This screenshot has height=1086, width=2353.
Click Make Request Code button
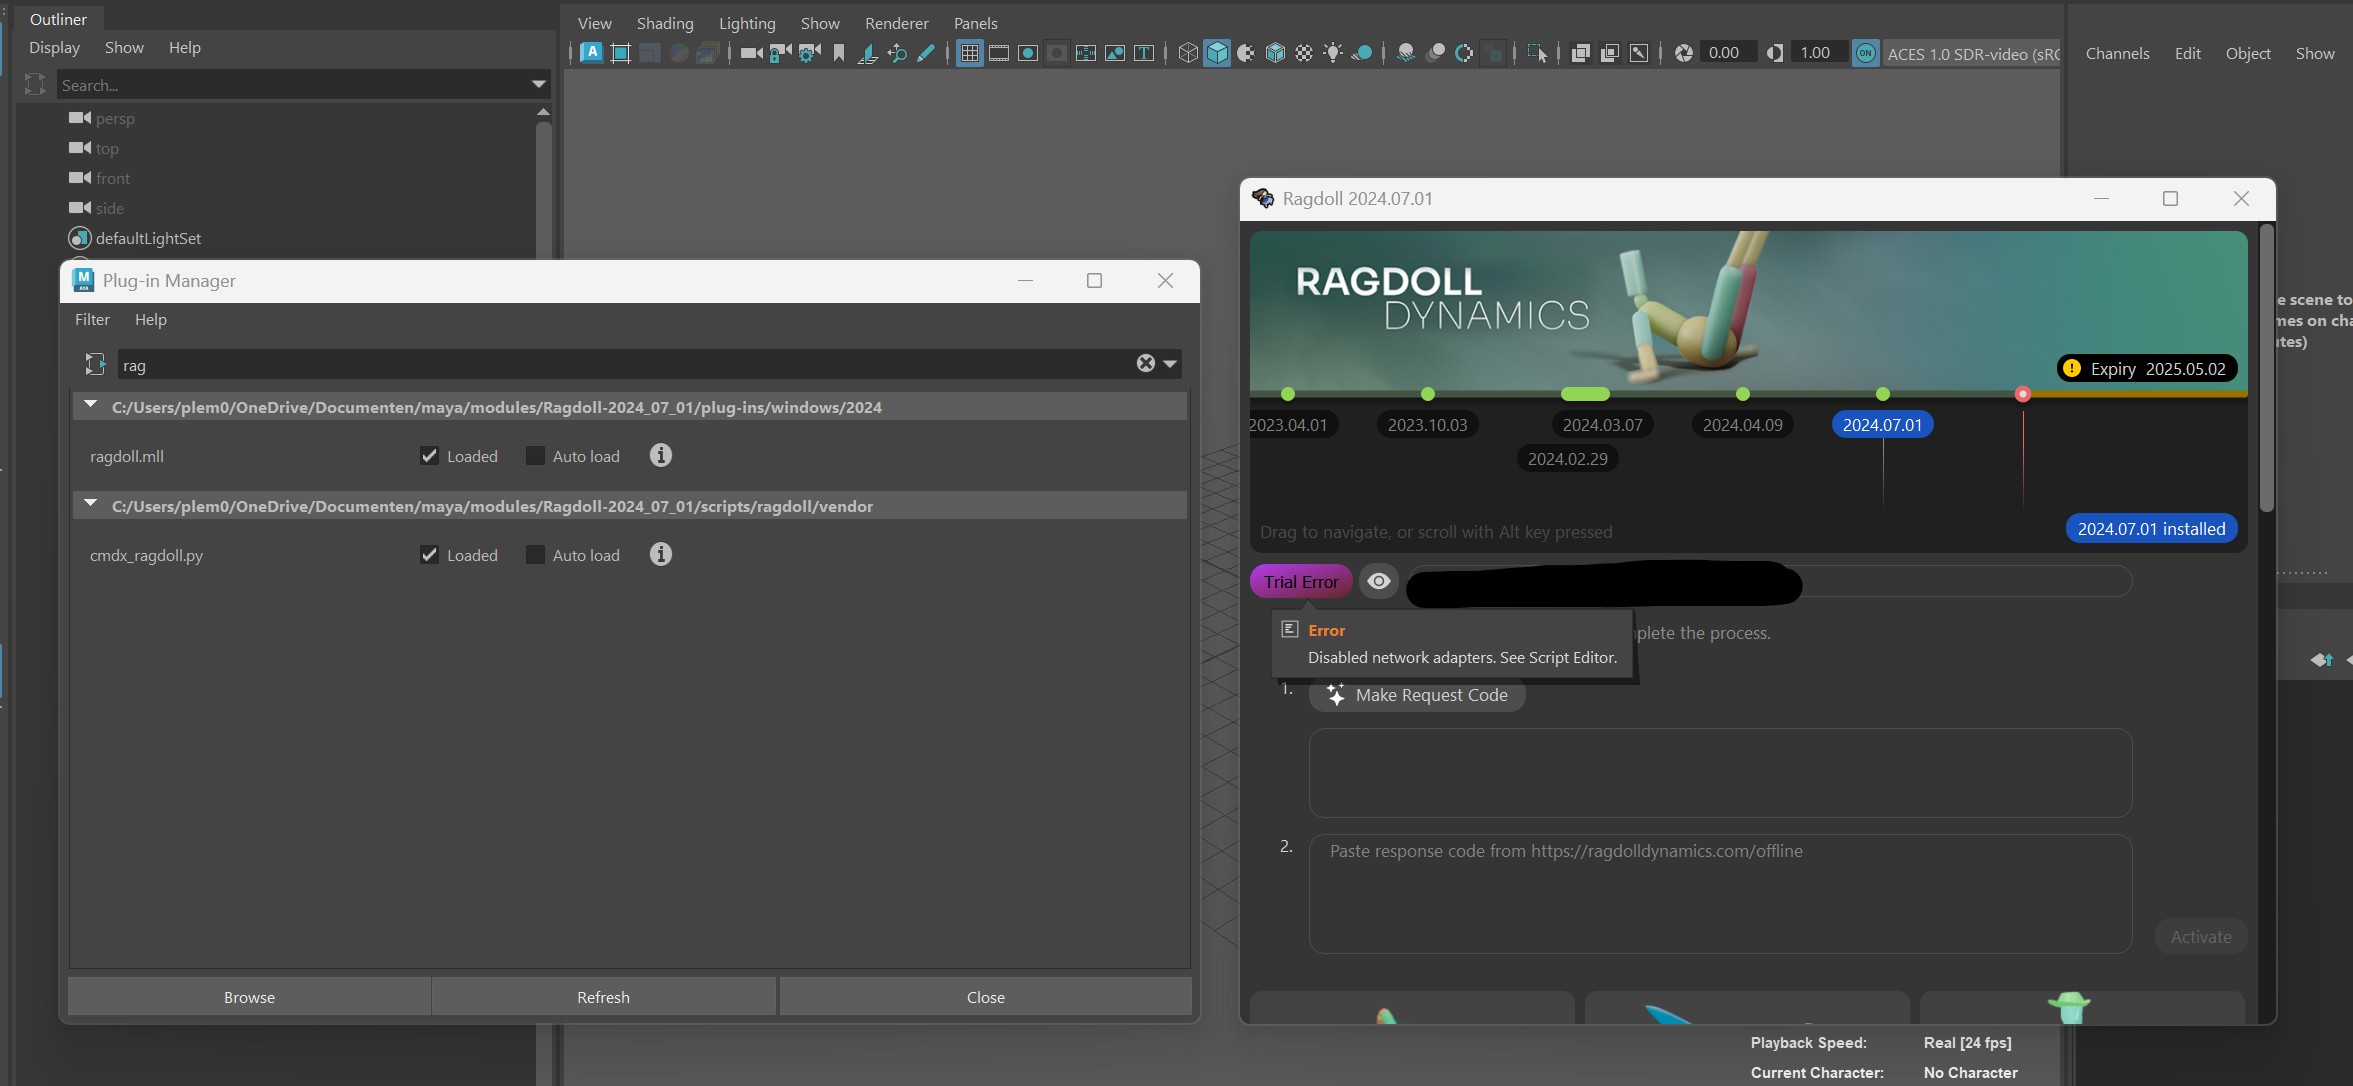click(1417, 695)
